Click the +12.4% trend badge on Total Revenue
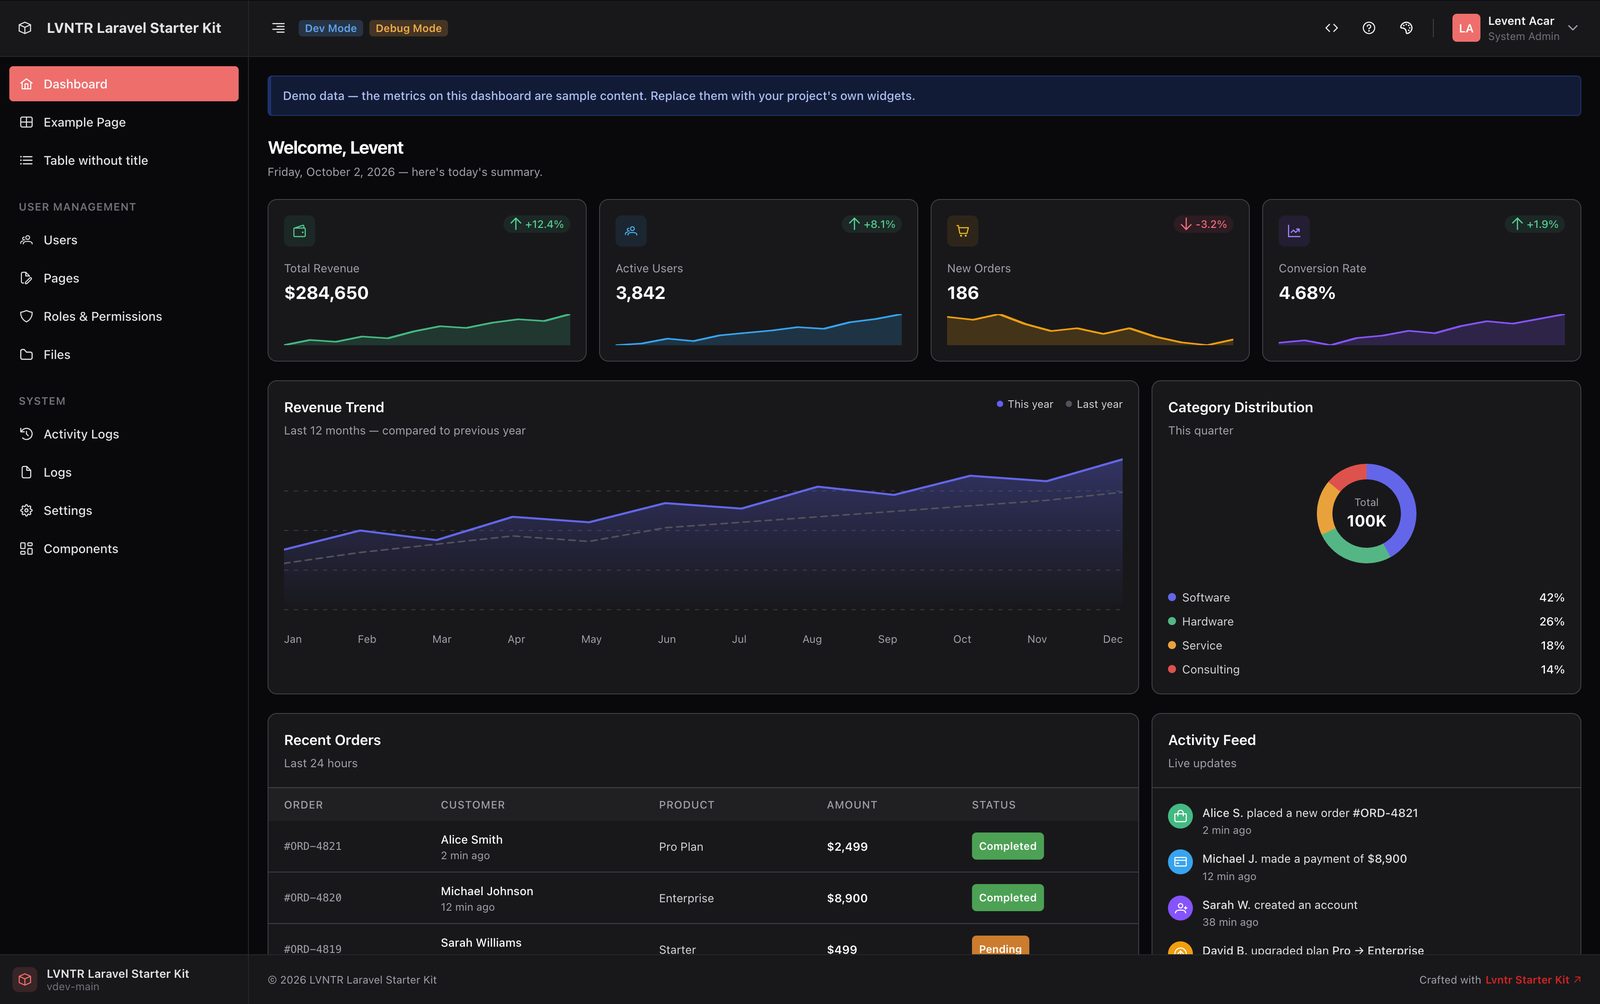 [537, 224]
